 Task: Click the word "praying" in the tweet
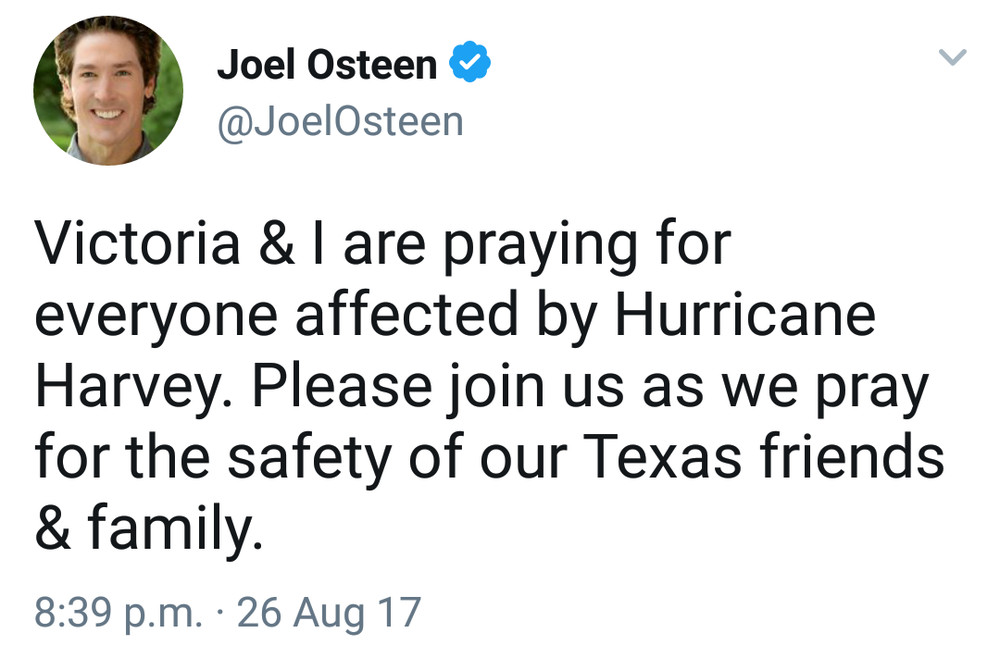(x=540, y=247)
